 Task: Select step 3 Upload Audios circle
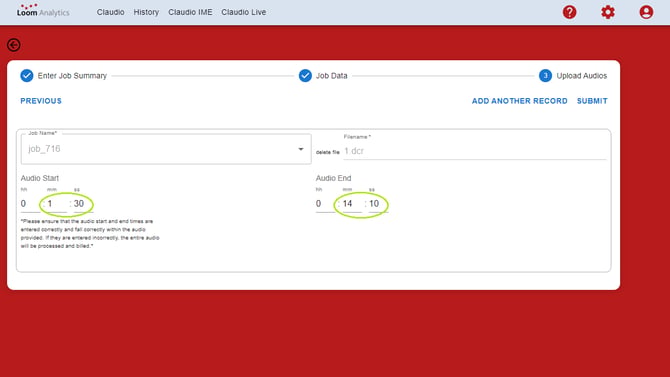(x=545, y=76)
